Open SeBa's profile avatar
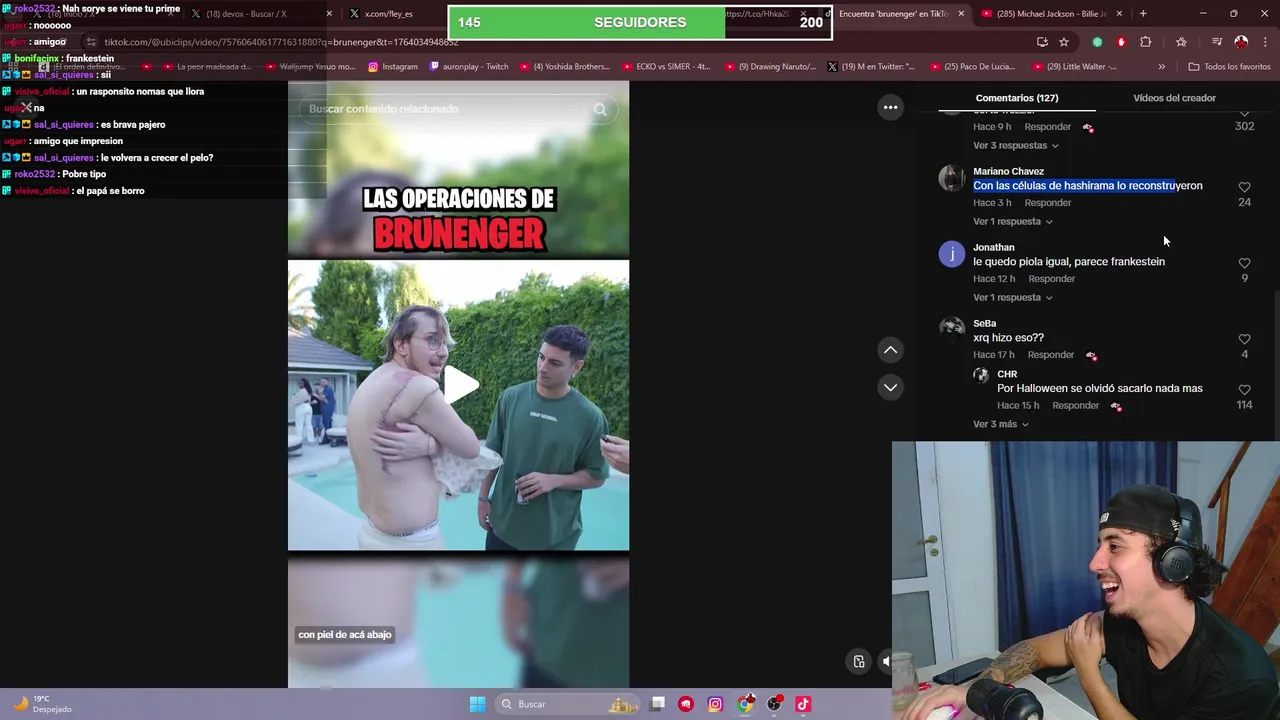Viewport: 1280px width, 720px height. point(951,330)
